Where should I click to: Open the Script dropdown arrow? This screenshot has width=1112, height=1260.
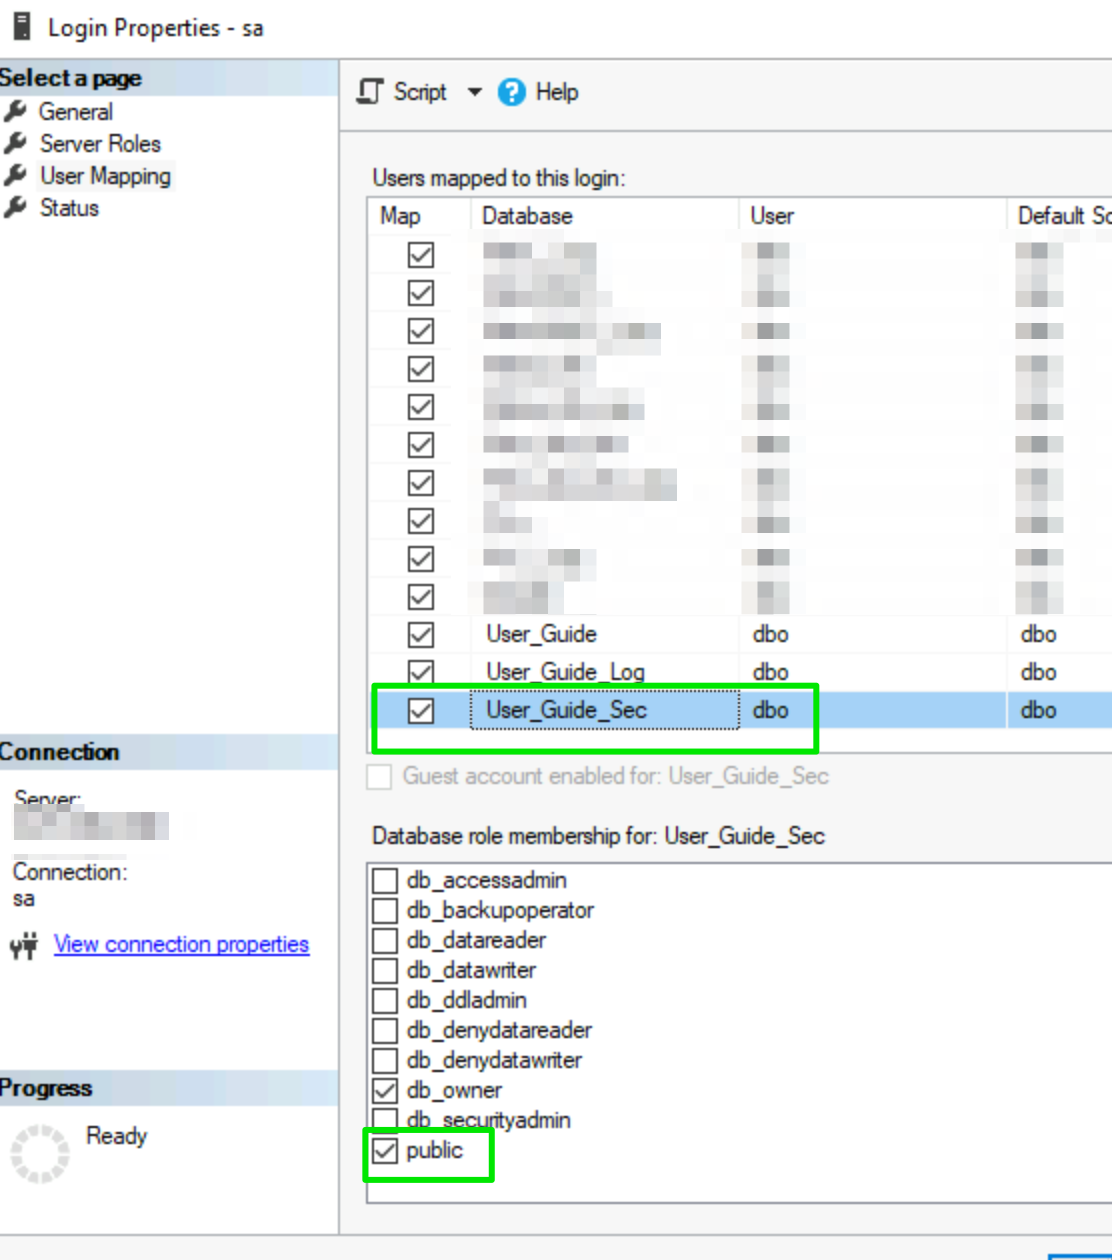474,92
